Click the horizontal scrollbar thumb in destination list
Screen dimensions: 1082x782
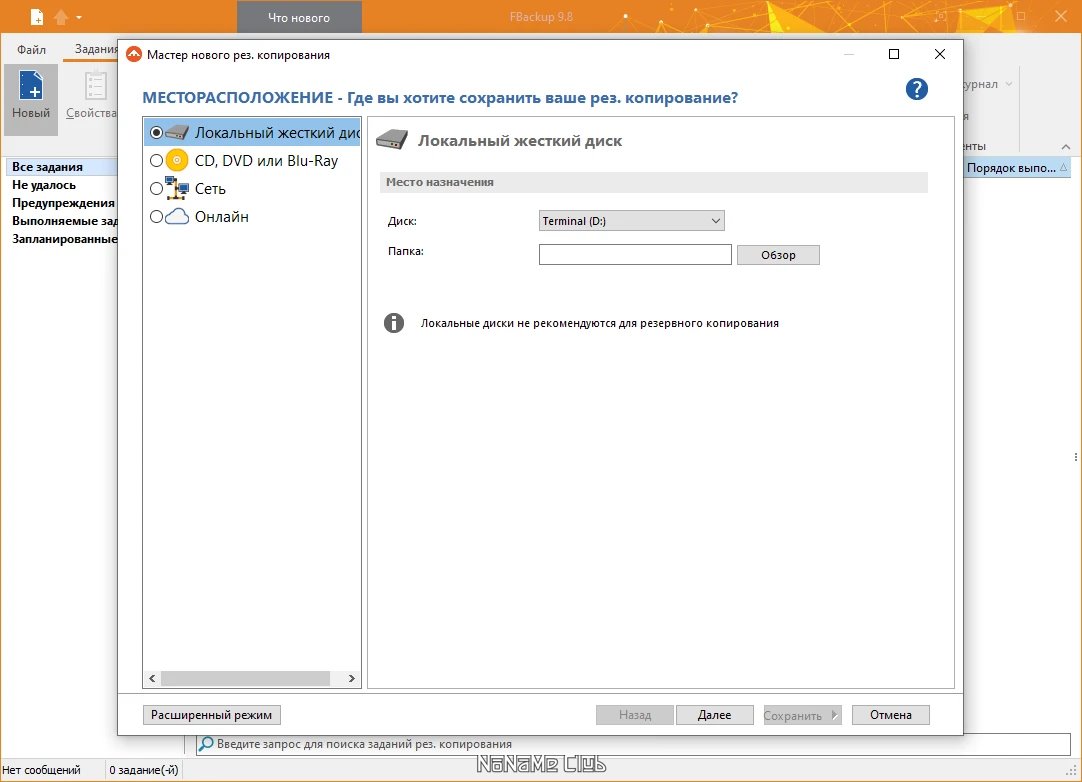click(245, 678)
